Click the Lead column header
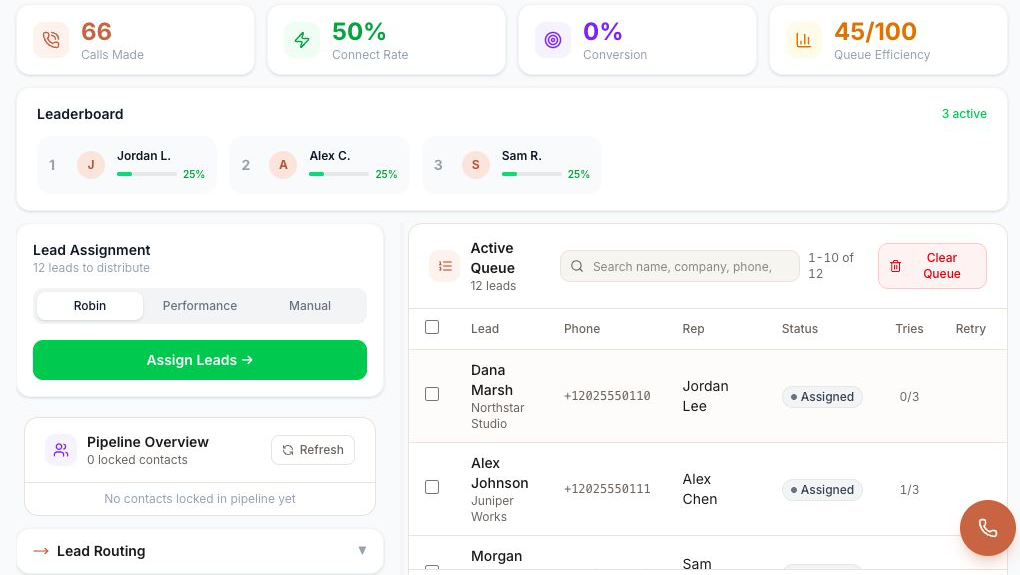 tap(485, 328)
